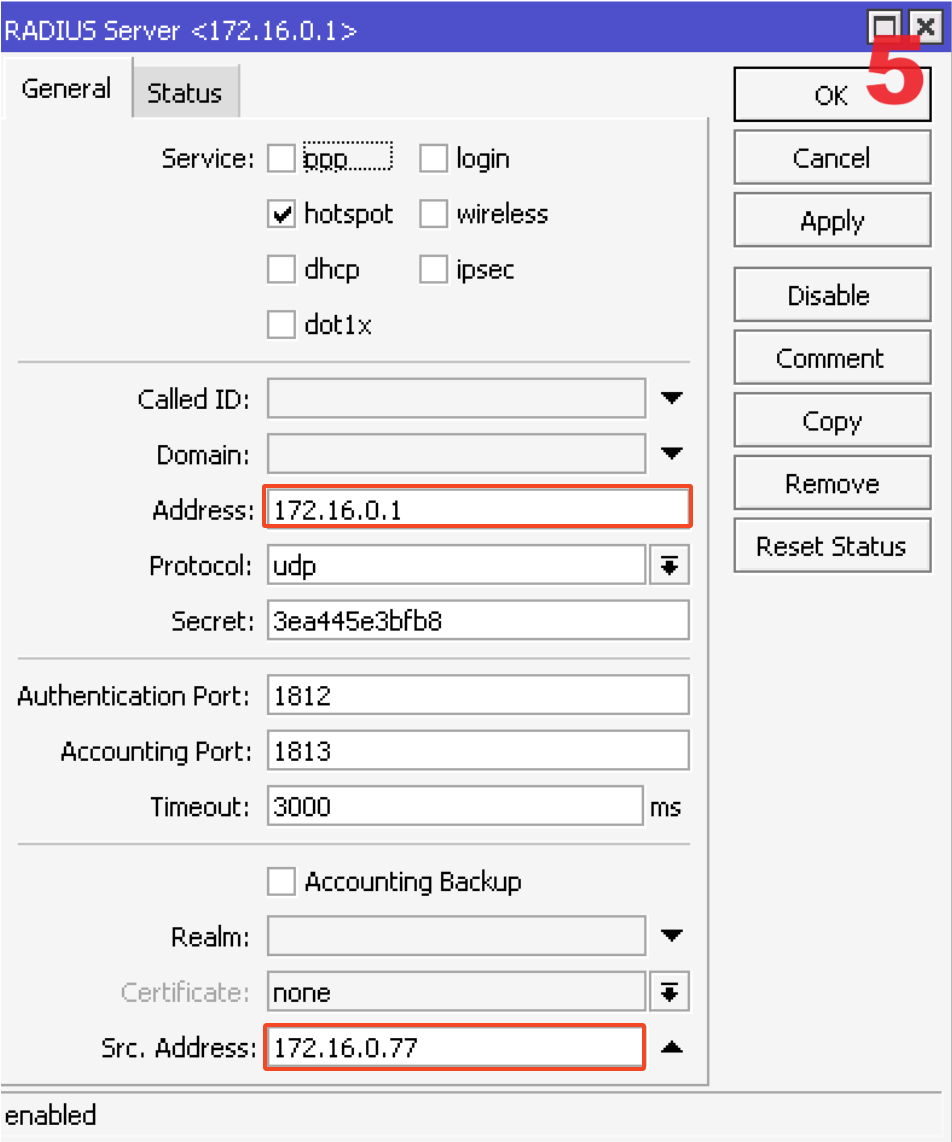Click the Apply button
Screen dimensions: 952x1142
pos(832,222)
